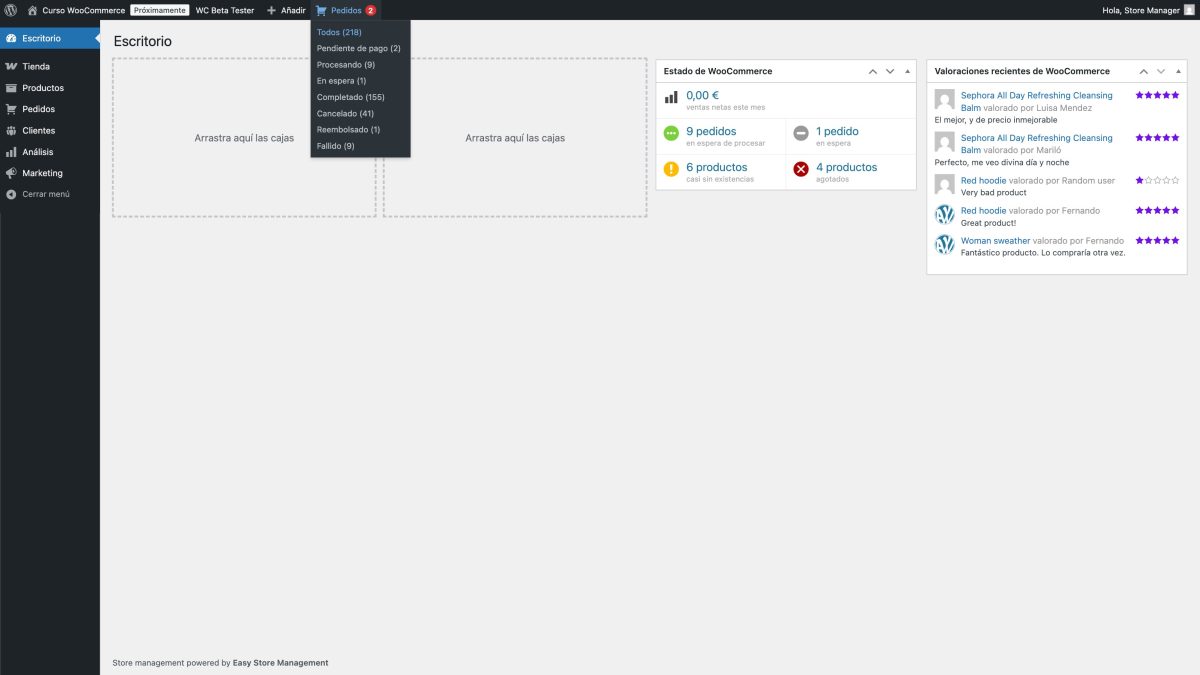Move Valoraciones recientes widget up
The height and width of the screenshot is (675, 1200).
(1143, 71)
